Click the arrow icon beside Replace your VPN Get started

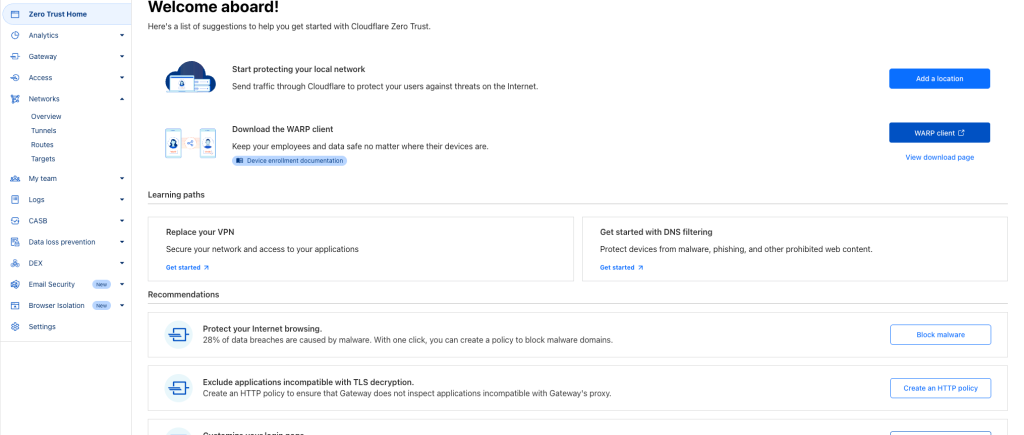click(206, 268)
